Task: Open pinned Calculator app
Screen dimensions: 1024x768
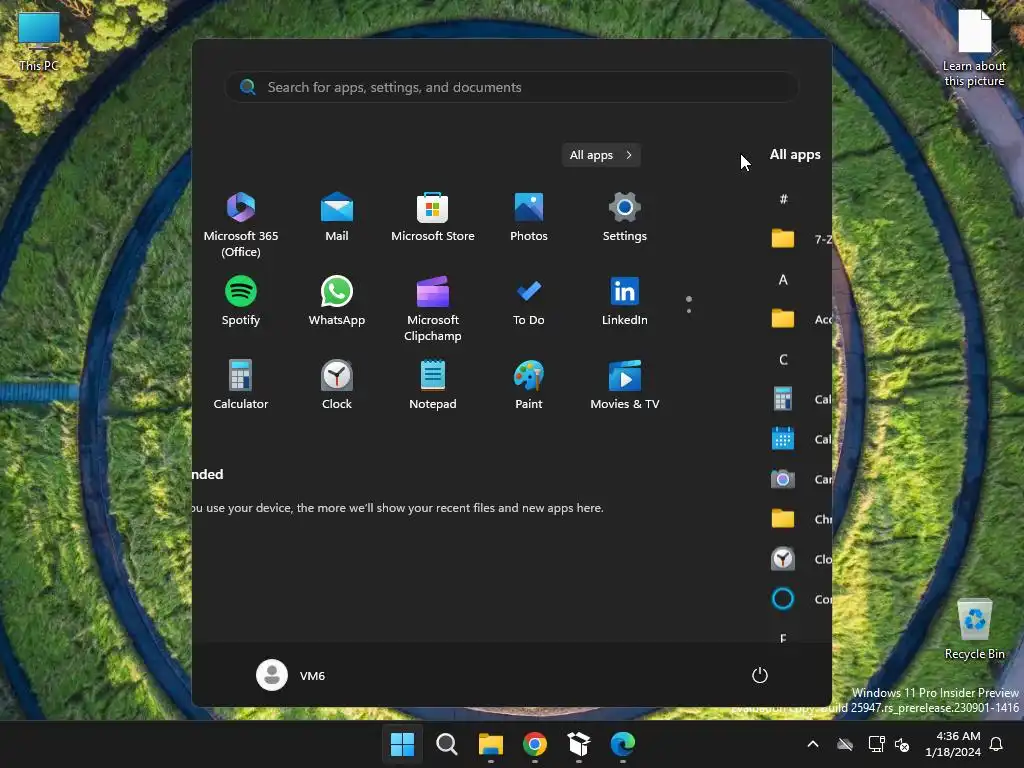Action: (x=240, y=385)
